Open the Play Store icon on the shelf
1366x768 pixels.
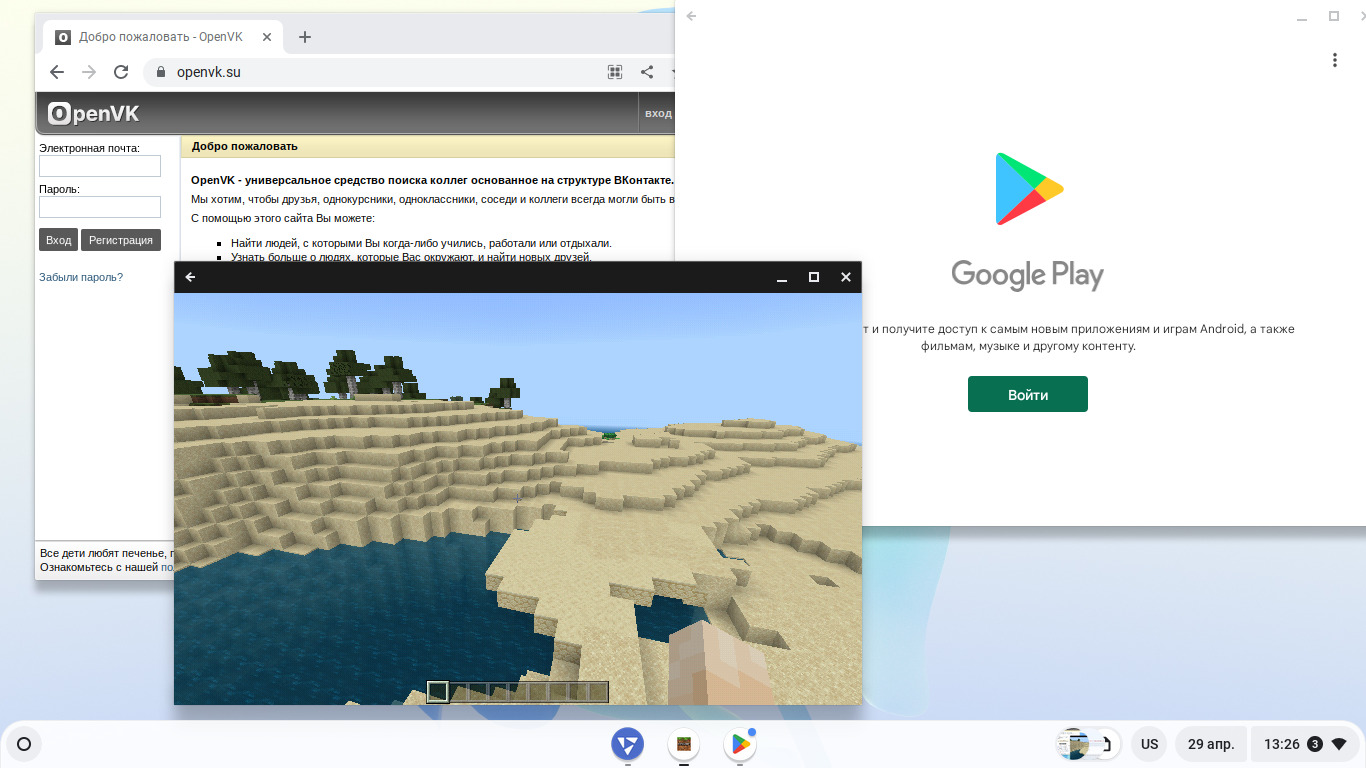coord(740,744)
